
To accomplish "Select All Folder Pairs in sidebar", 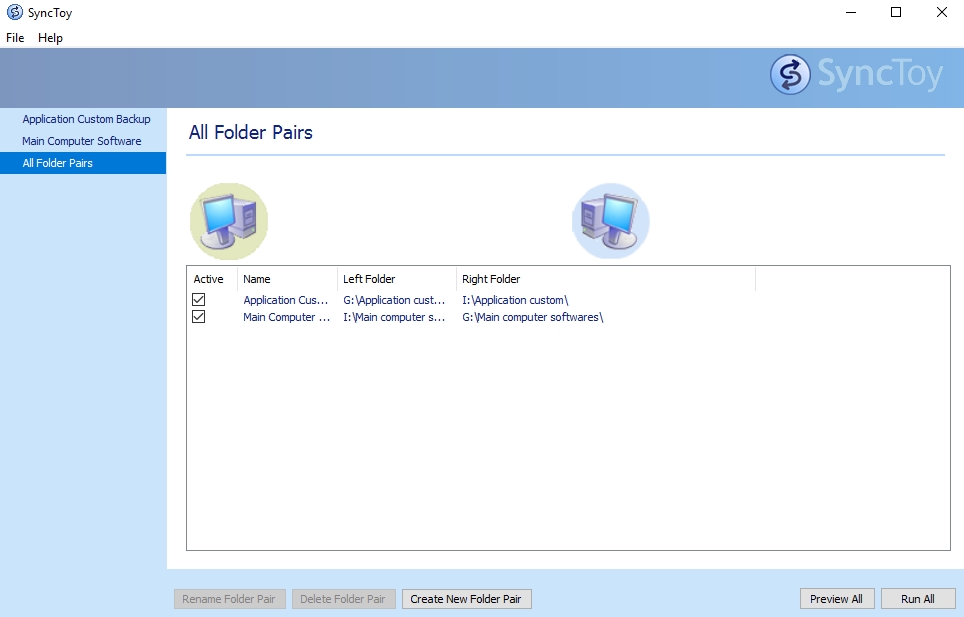I will (83, 163).
